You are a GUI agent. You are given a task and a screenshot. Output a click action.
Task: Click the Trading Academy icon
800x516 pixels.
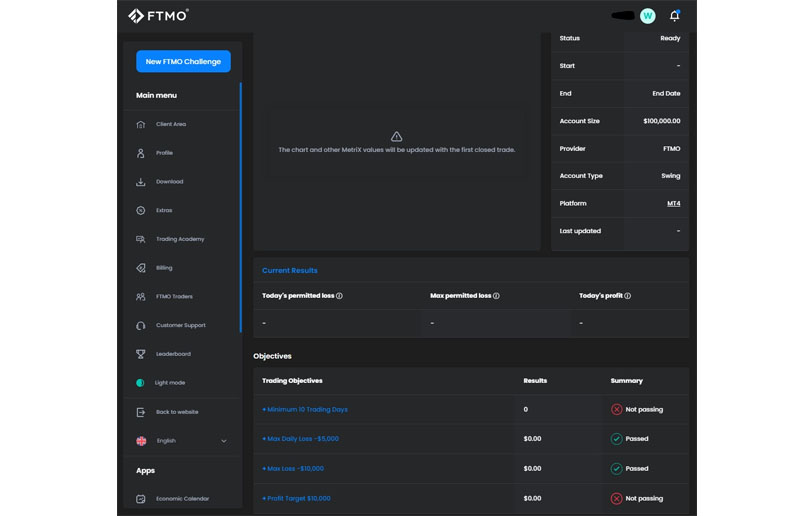point(141,239)
